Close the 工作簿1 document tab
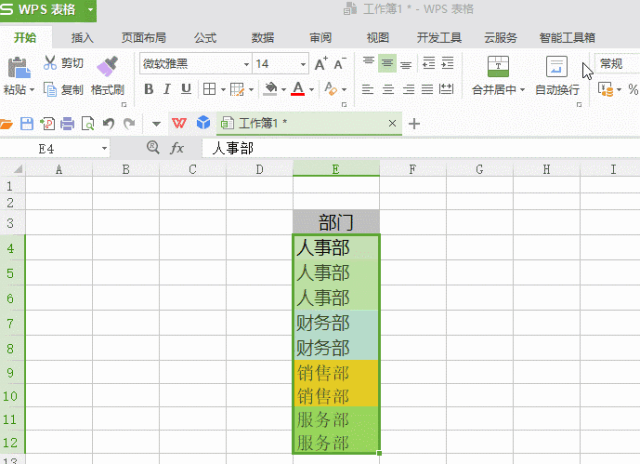The height and width of the screenshot is (464, 640). point(392,123)
